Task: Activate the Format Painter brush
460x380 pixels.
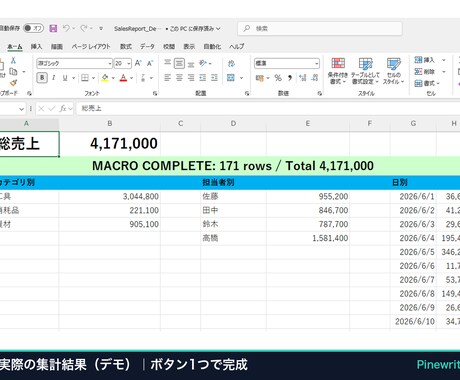Action: [13, 82]
